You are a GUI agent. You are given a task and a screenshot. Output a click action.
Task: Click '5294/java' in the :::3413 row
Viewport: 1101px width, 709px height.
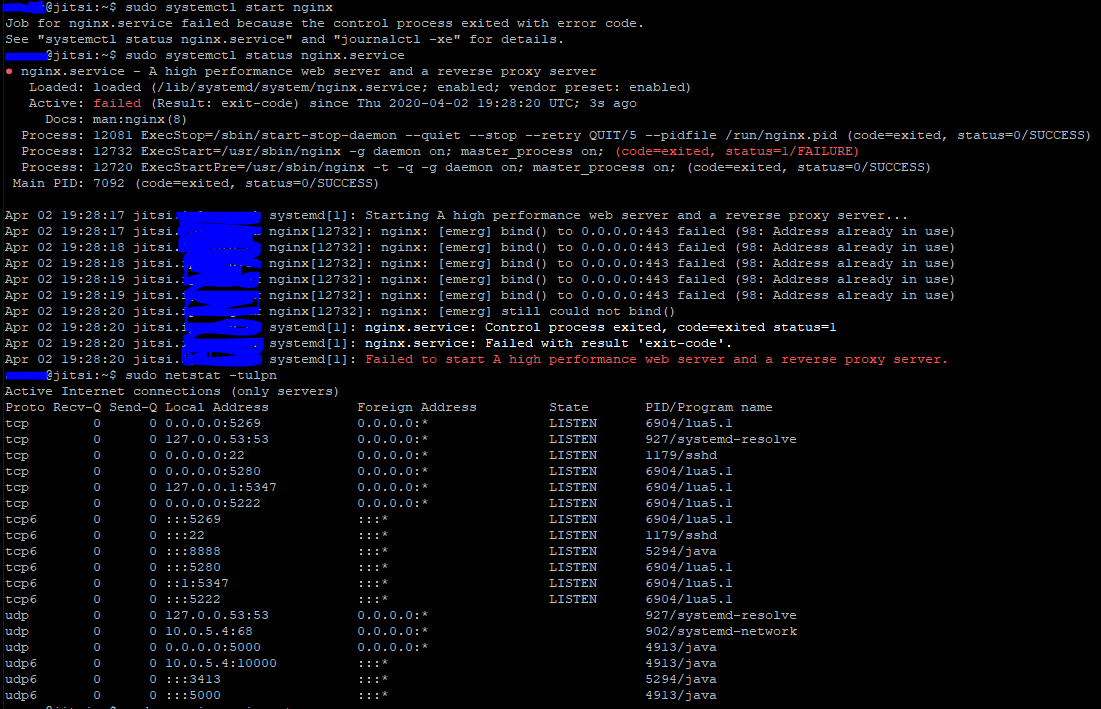coord(681,680)
